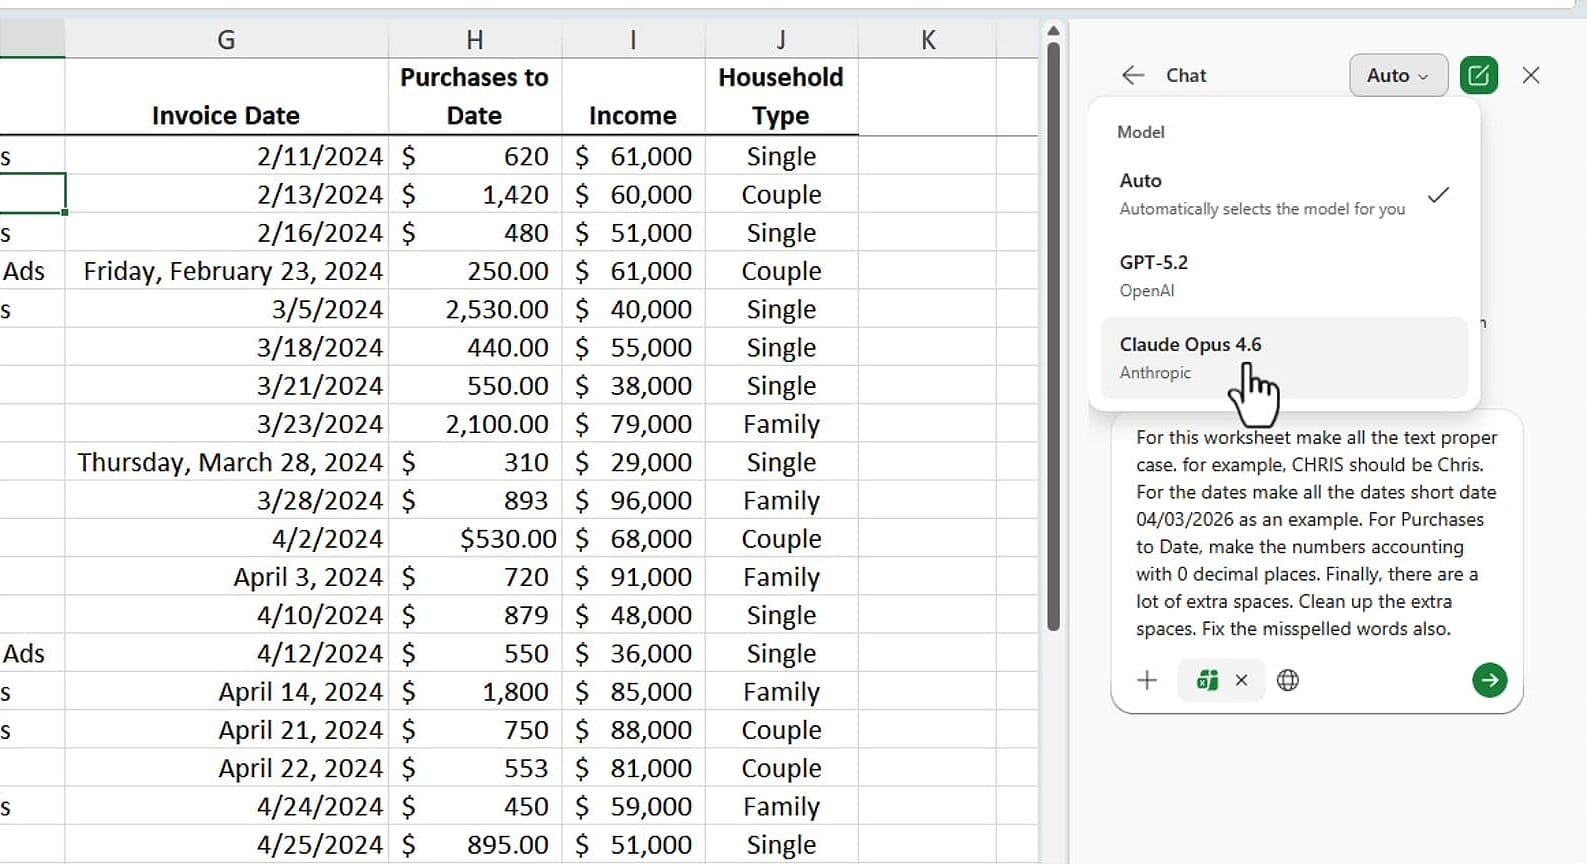Viewport: 1587px width, 864px height.
Task: Select column J header
Action: pos(781,40)
